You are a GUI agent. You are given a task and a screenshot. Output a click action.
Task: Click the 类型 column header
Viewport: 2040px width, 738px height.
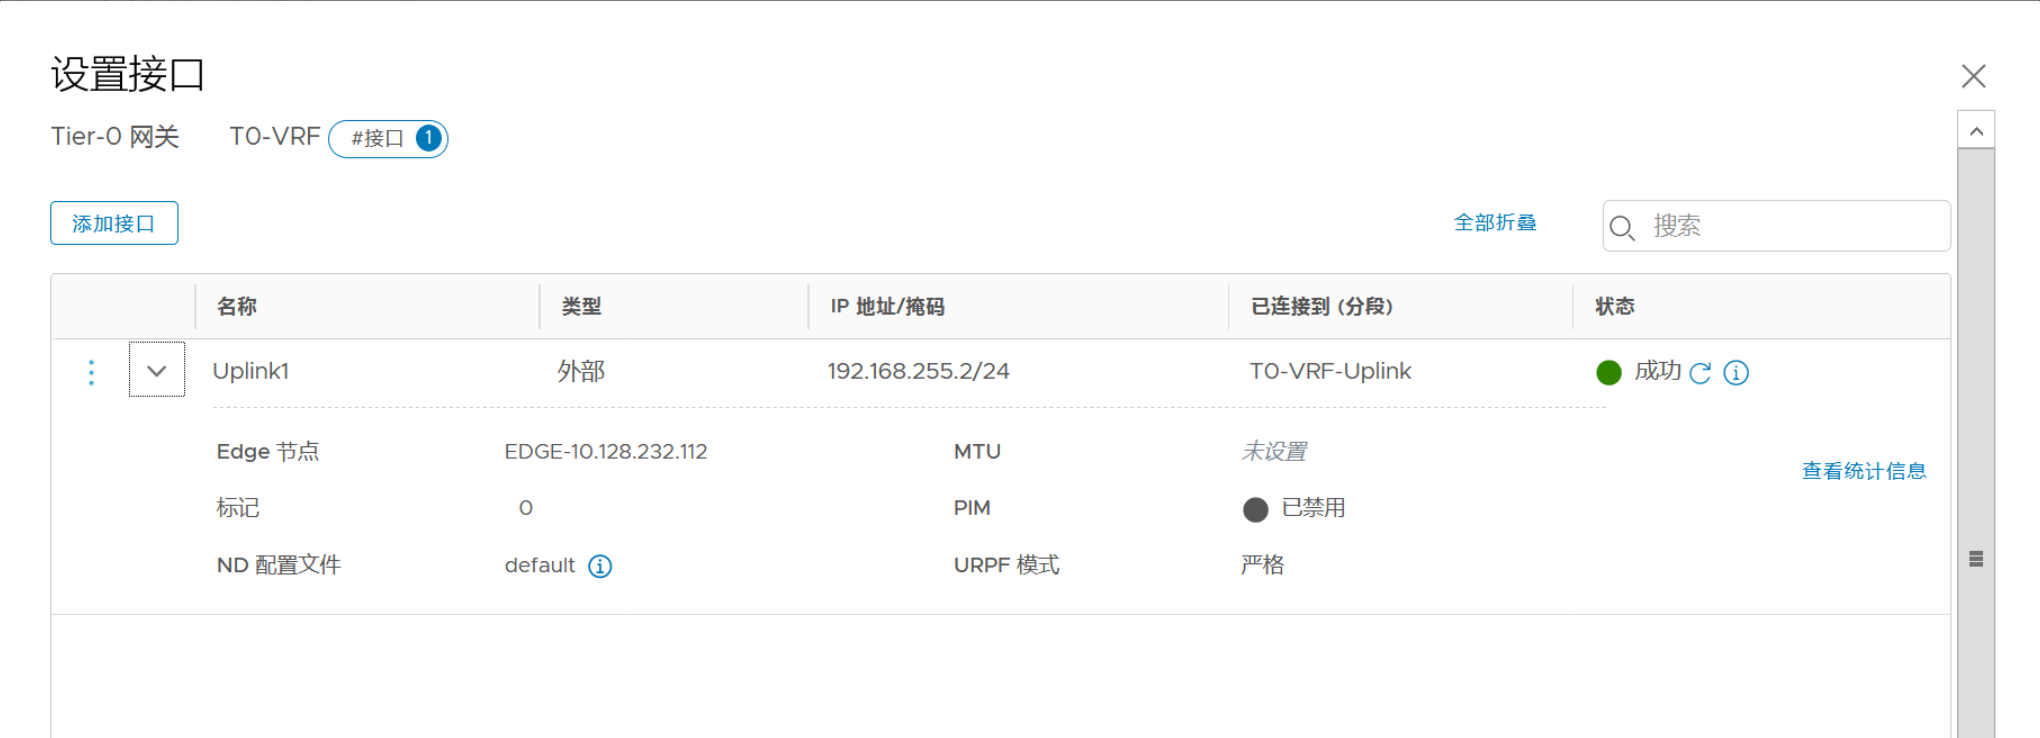581,307
